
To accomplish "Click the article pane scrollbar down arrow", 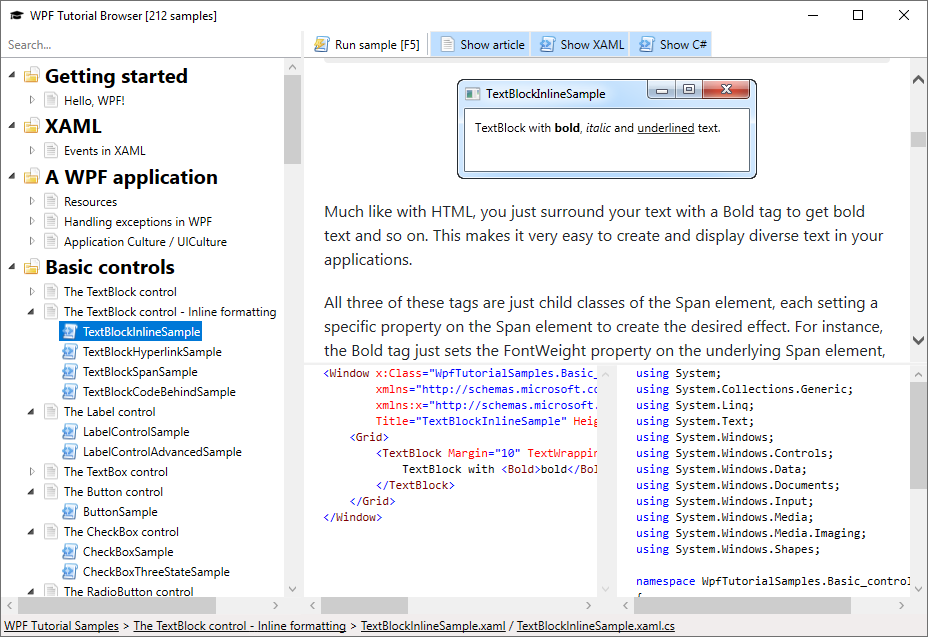I will (916, 339).
